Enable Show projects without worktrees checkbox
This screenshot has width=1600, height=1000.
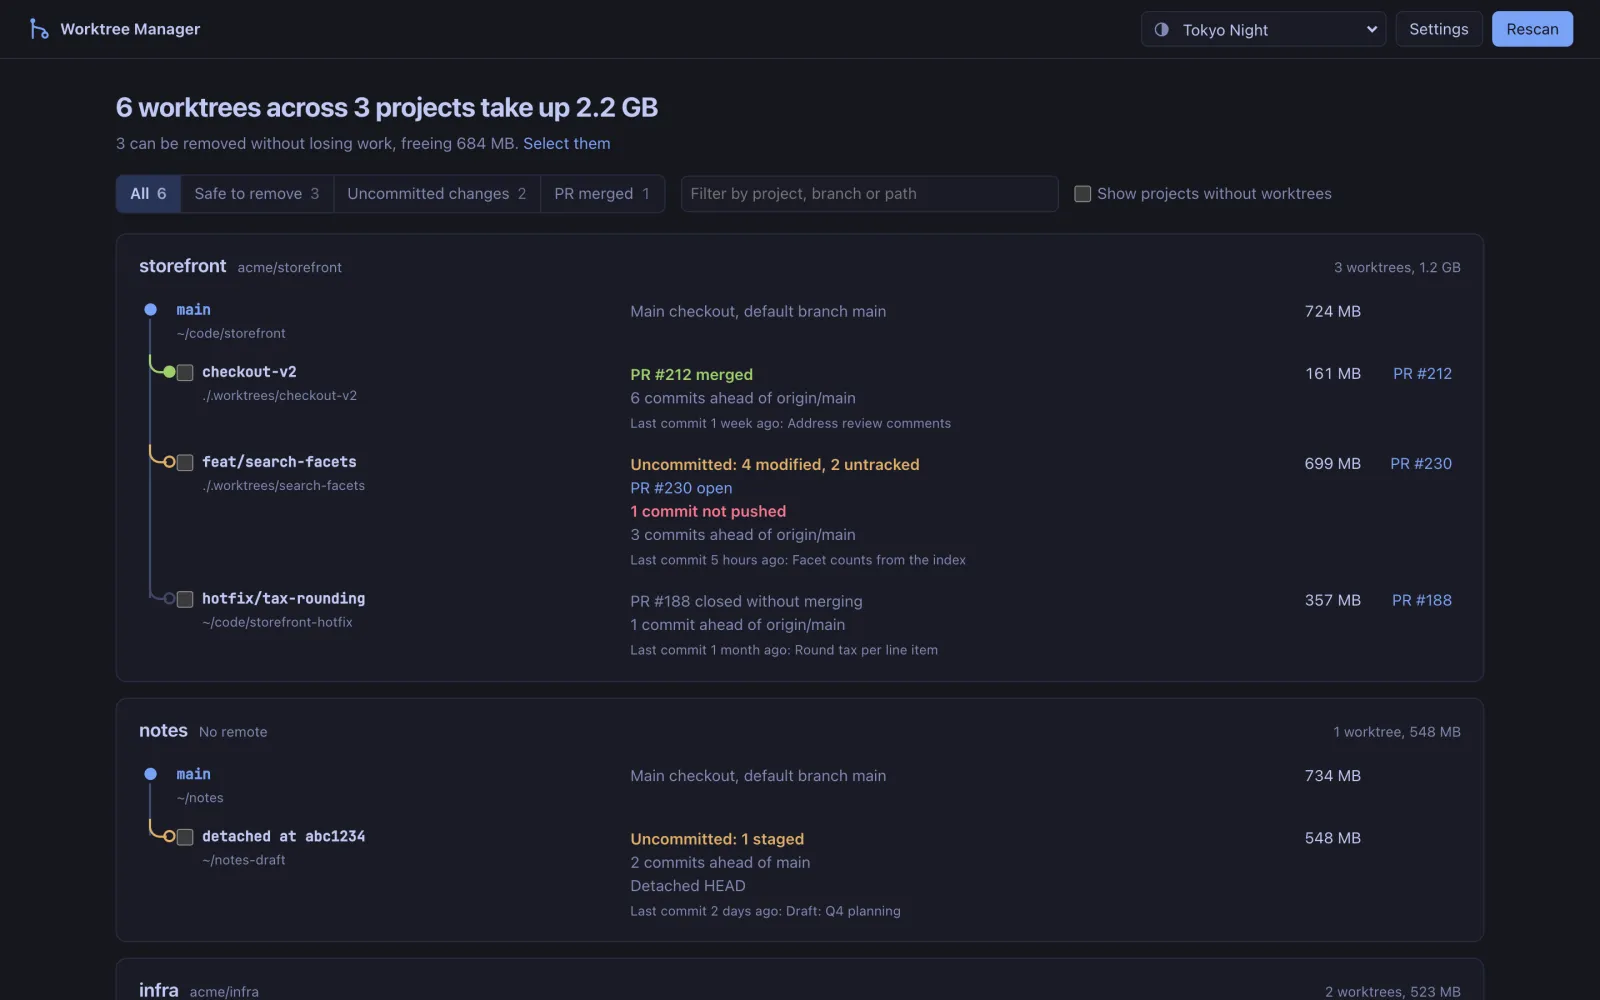(1082, 194)
